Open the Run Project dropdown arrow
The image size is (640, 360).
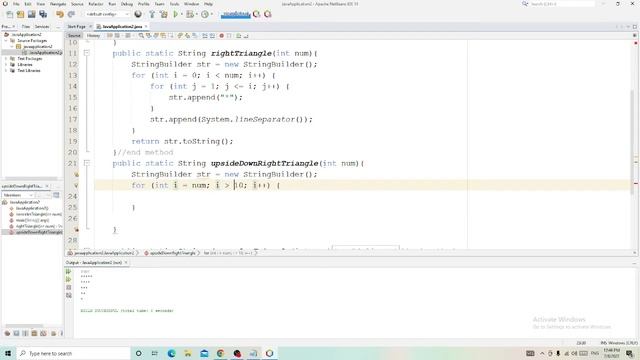(182, 14)
